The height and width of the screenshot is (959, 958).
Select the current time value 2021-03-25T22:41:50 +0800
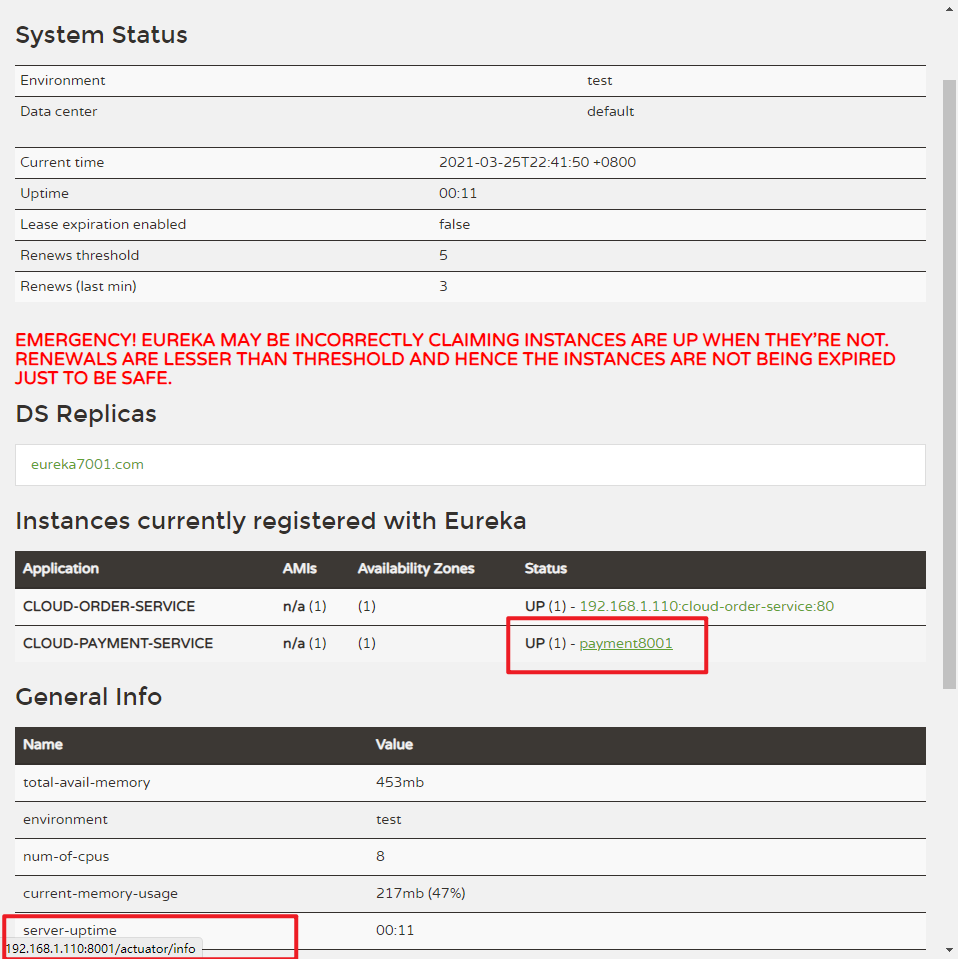point(537,162)
